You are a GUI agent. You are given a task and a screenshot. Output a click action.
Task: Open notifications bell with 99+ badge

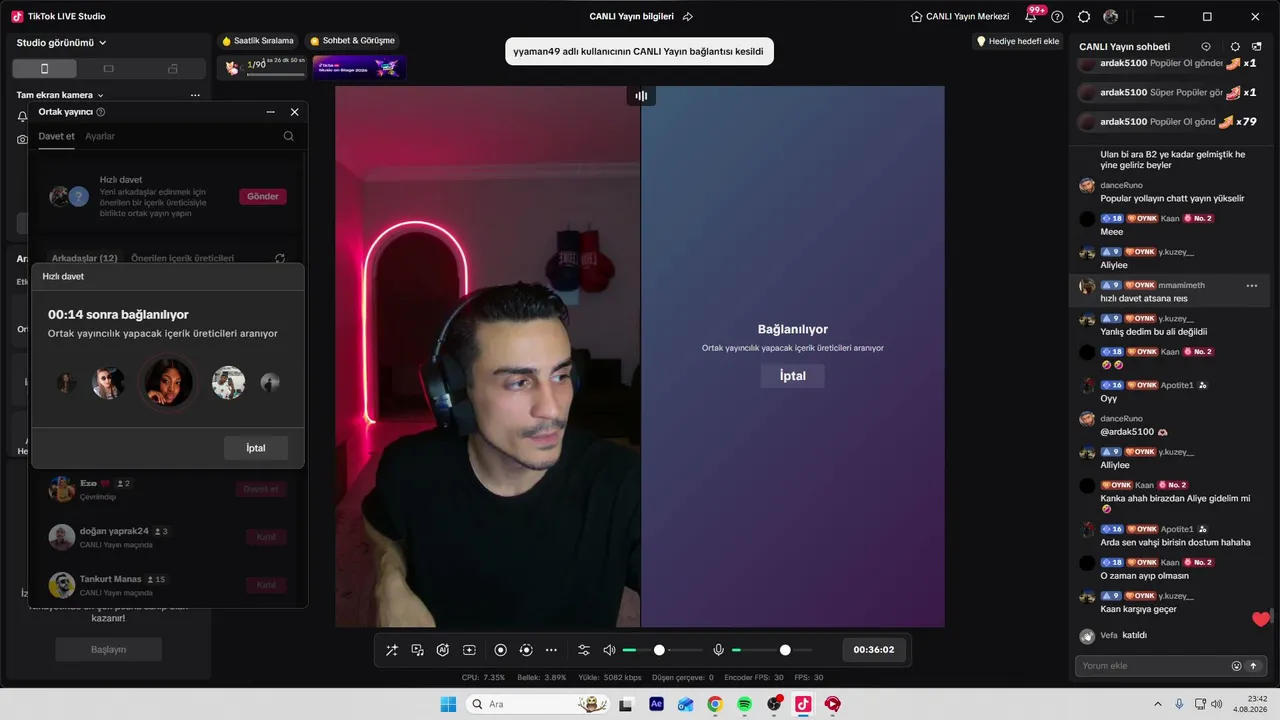click(1031, 17)
